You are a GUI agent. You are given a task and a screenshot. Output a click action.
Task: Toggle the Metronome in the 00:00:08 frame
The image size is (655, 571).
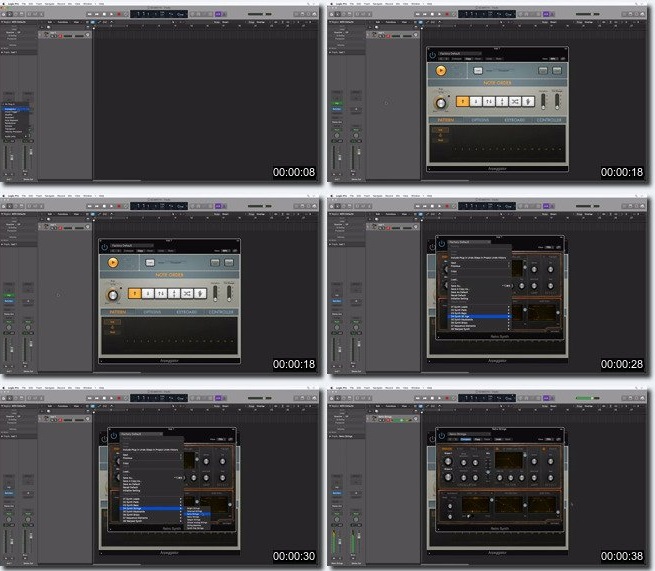[224, 14]
